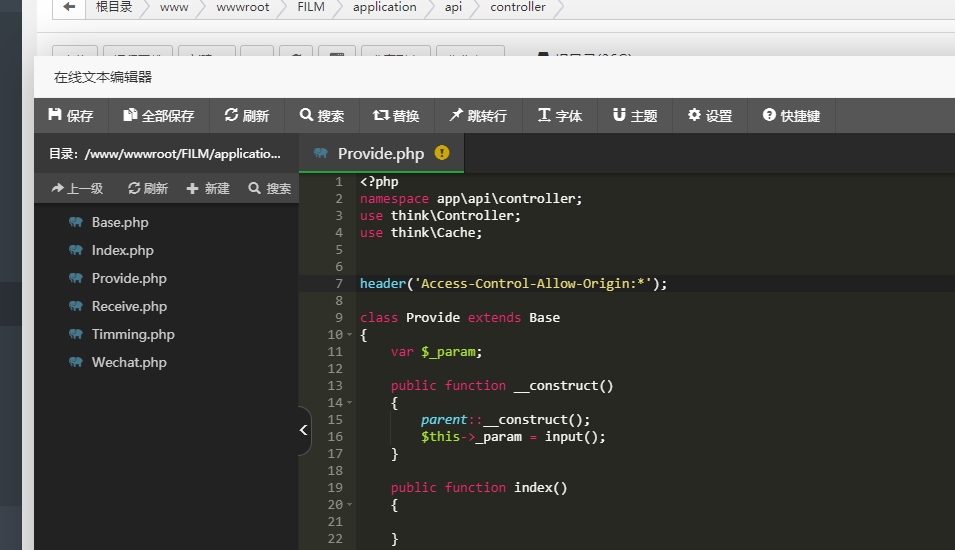Viewport: 955px width, 550px height.
Task: Open the Font (字体) settings
Action: click(x=560, y=116)
